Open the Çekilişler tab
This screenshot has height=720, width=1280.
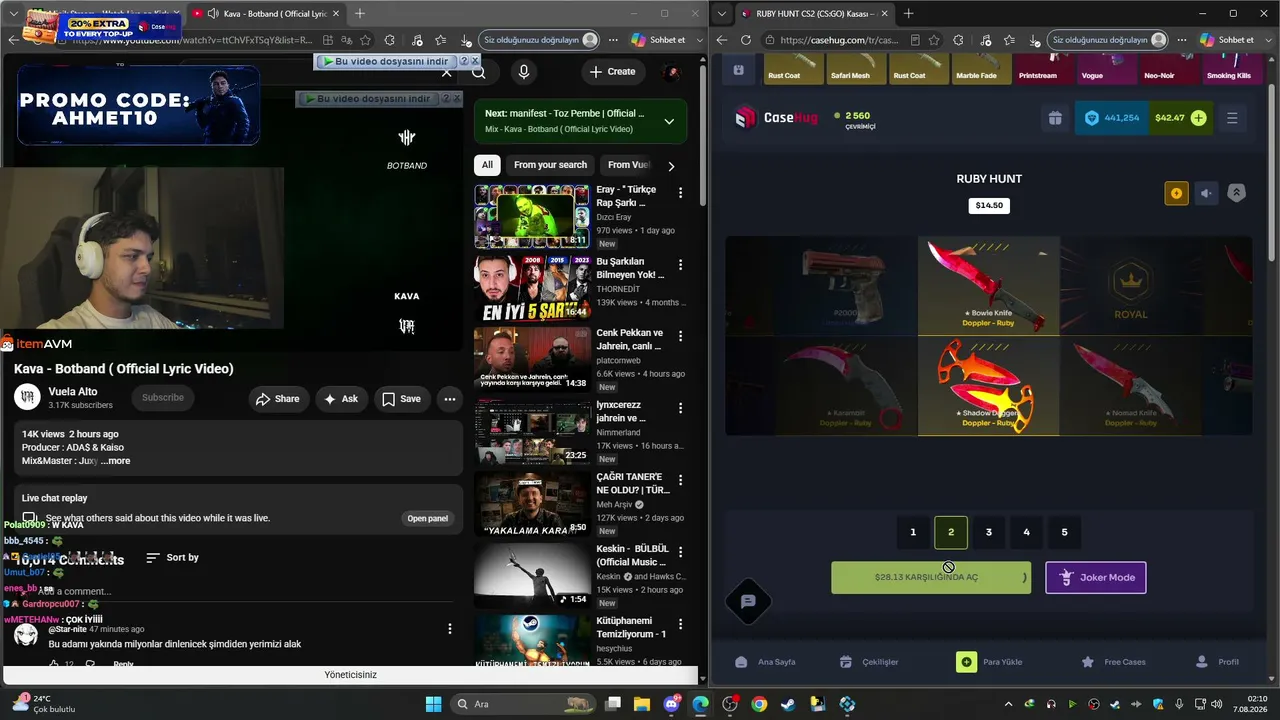869,662
